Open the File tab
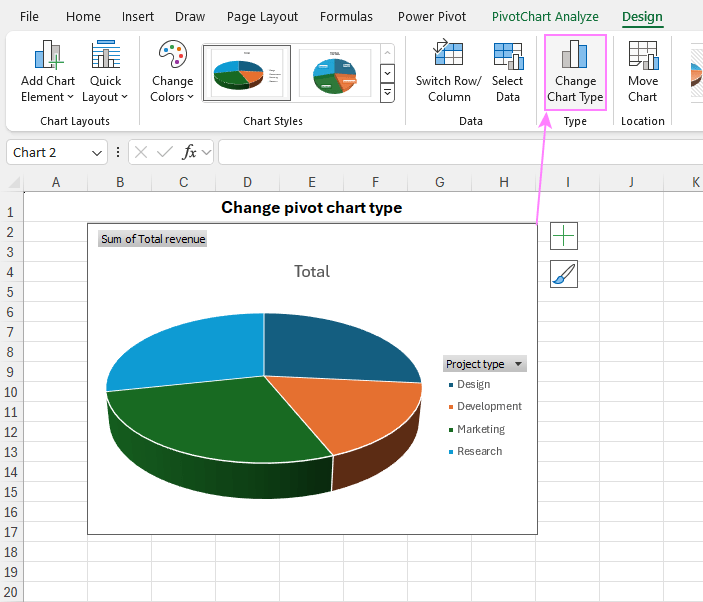The width and height of the screenshot is (703, 602). pos(29,17)
